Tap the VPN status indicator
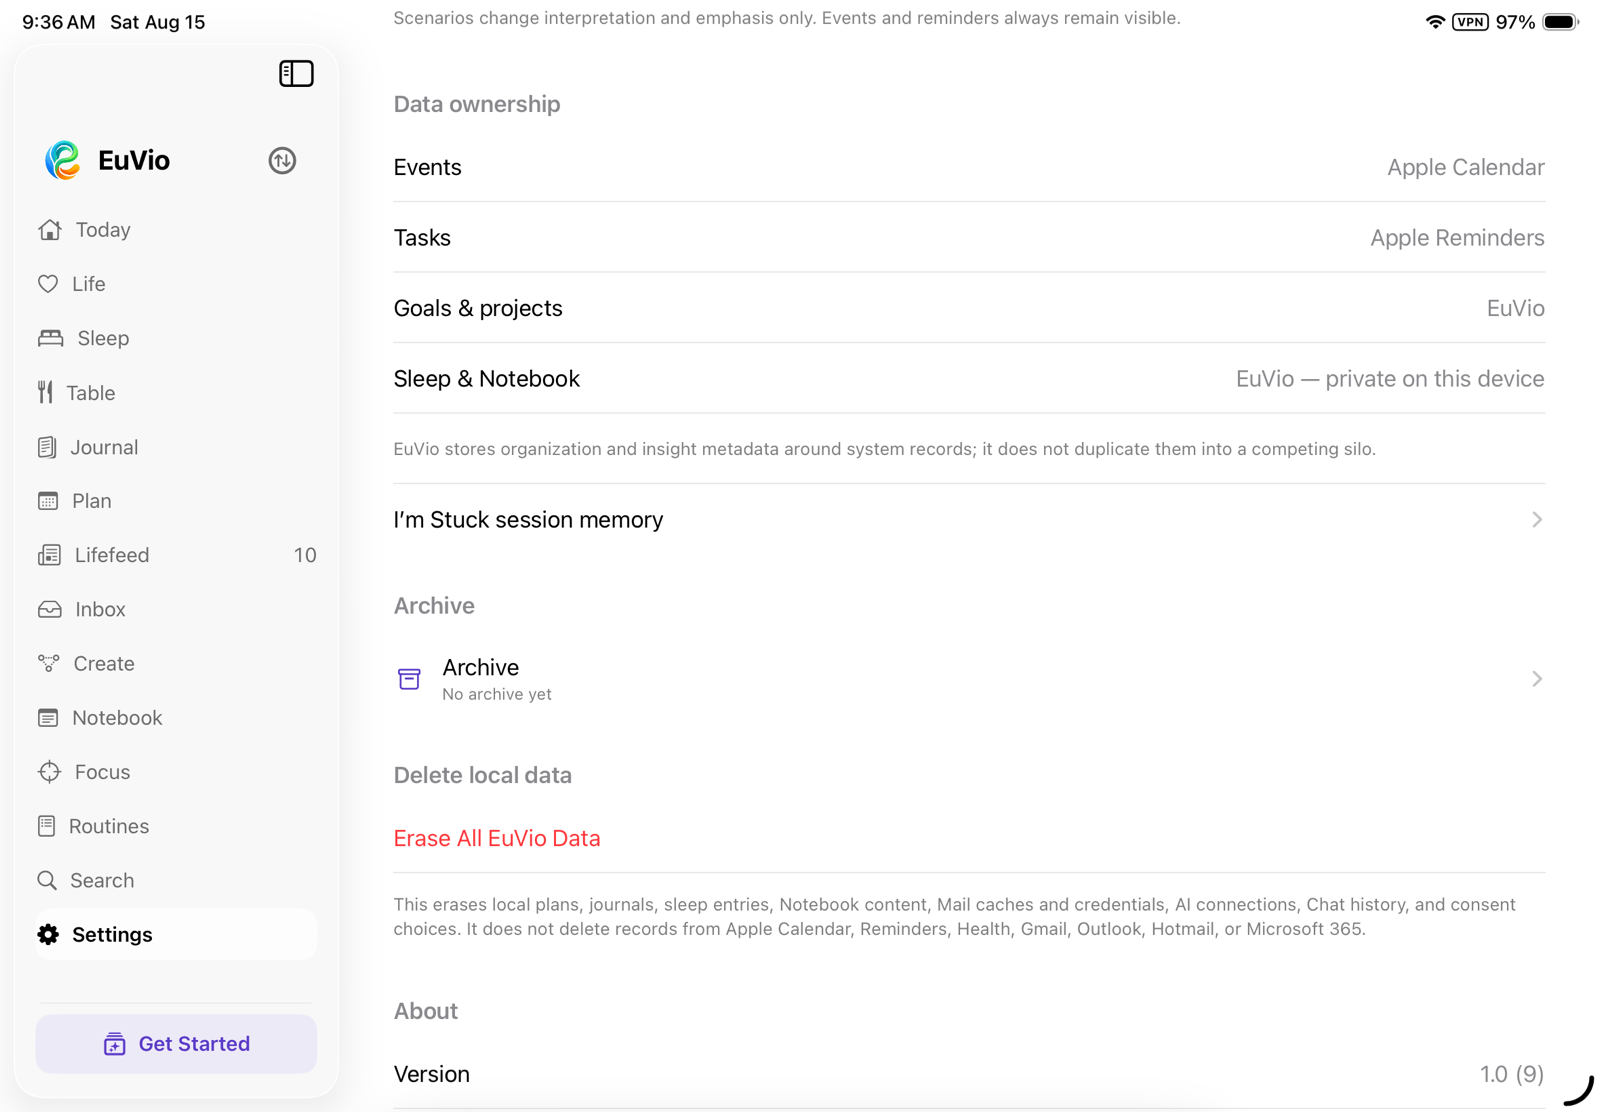The height and width of the screenshot is (1112, 1600). (1470, 22)
